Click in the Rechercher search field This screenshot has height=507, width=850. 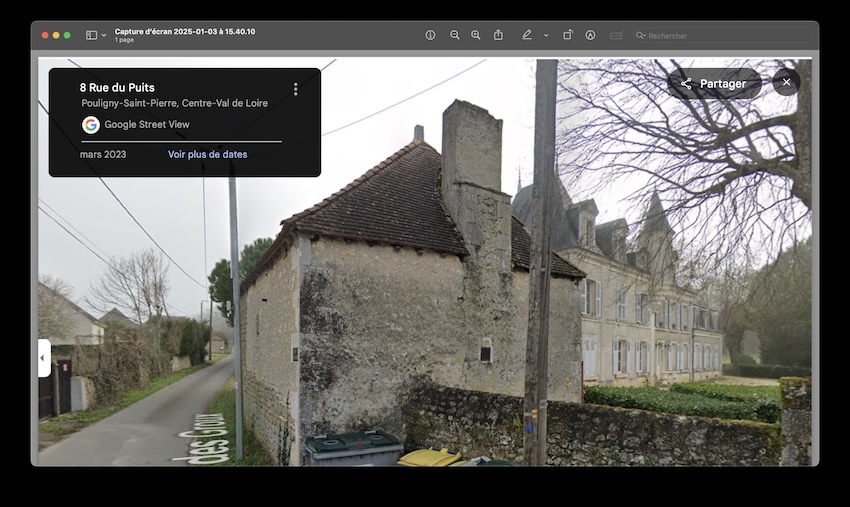click(720, 36)
